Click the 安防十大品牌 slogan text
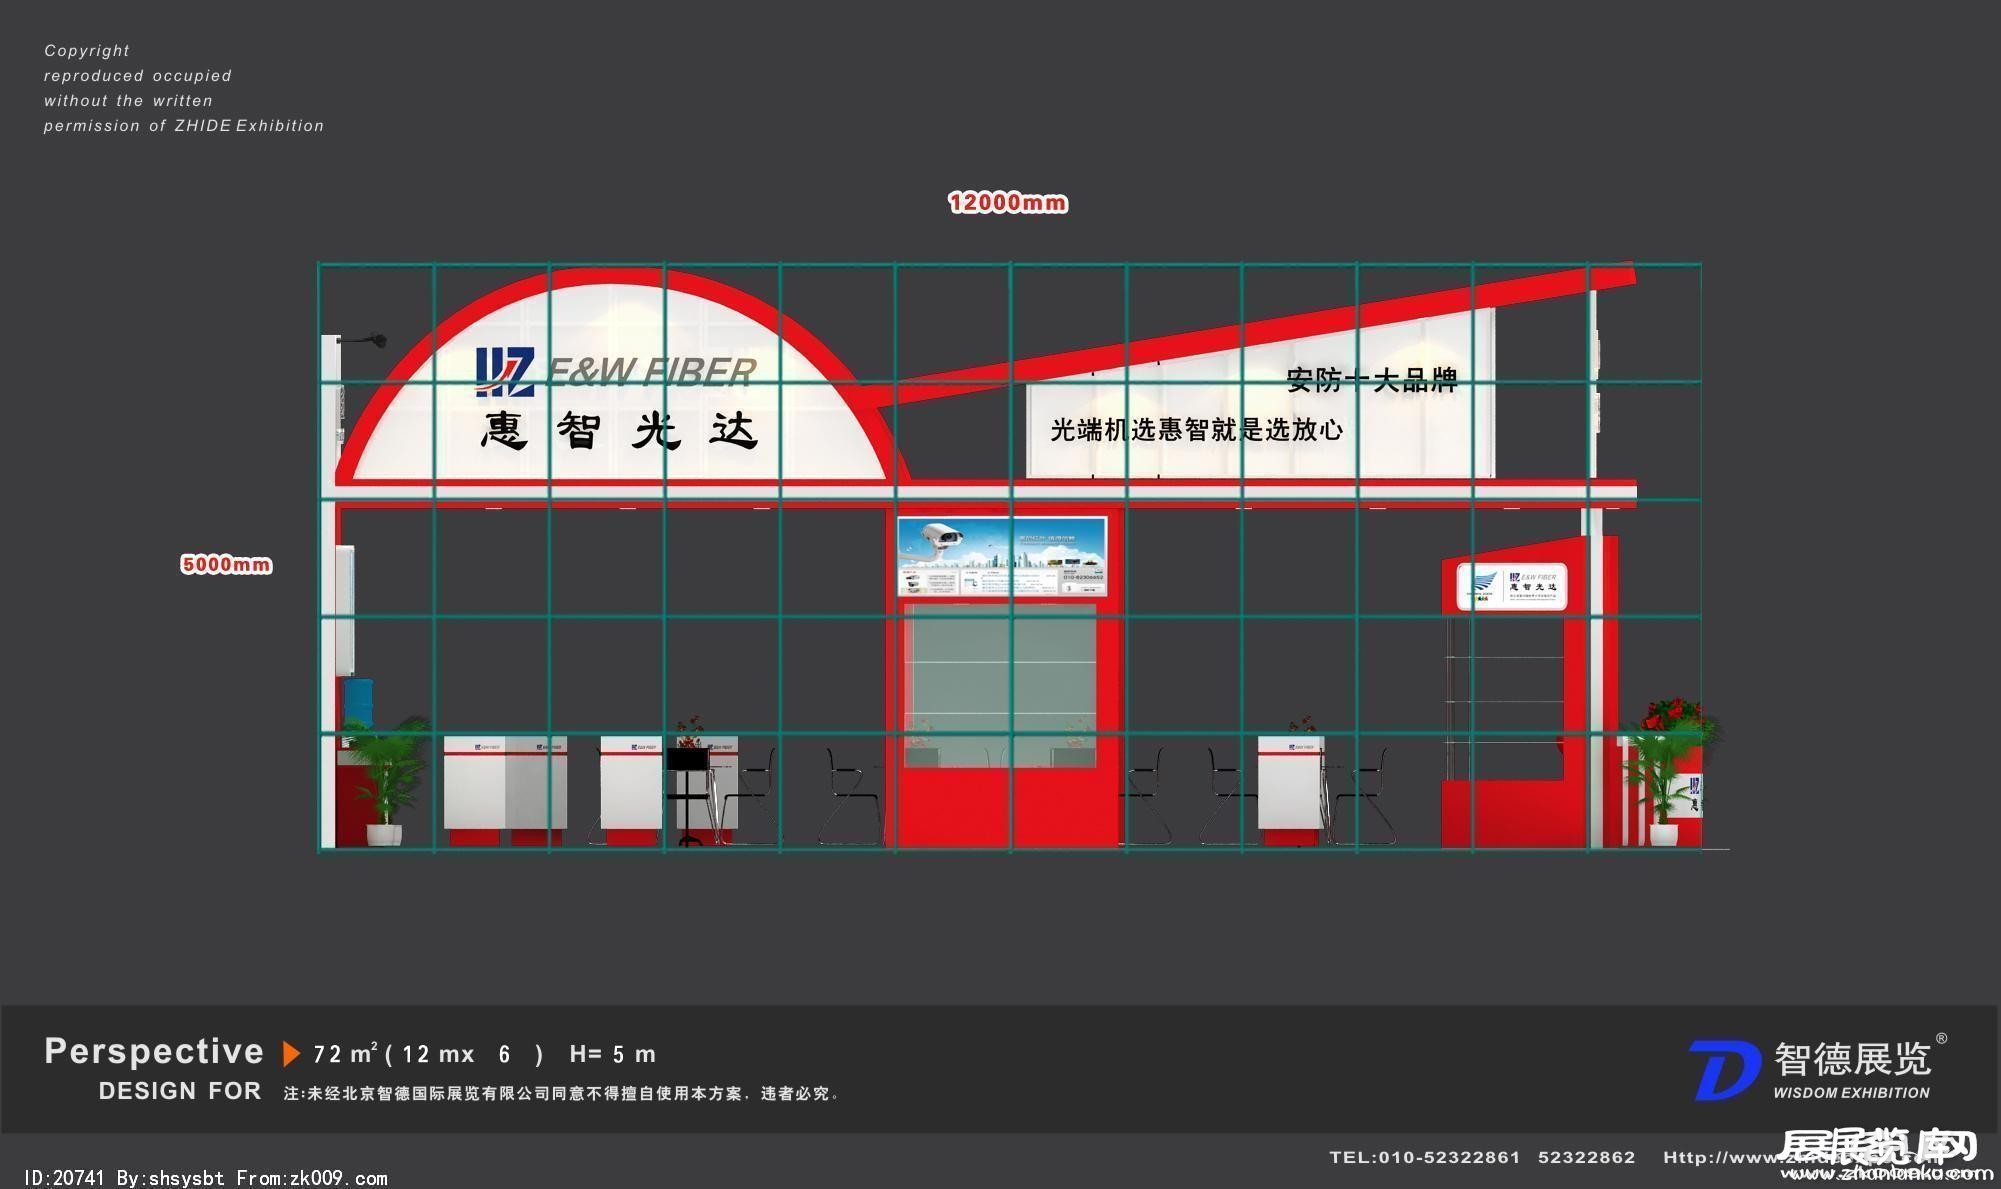2001x1189 pixels. (1371, 380)
